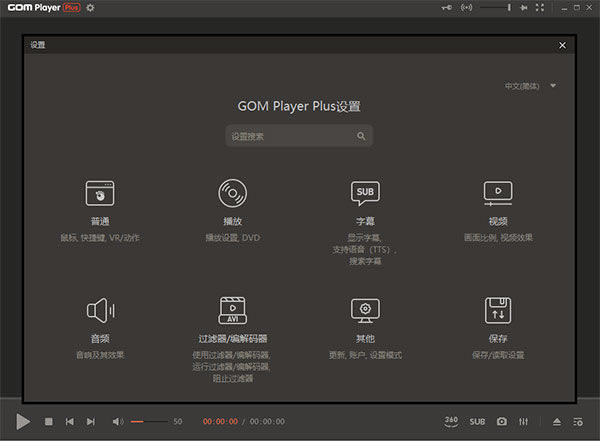This screenshot has height=442, width=600.
Task: Open the gear menu next to the GOM Player logo
Action: 91,8
